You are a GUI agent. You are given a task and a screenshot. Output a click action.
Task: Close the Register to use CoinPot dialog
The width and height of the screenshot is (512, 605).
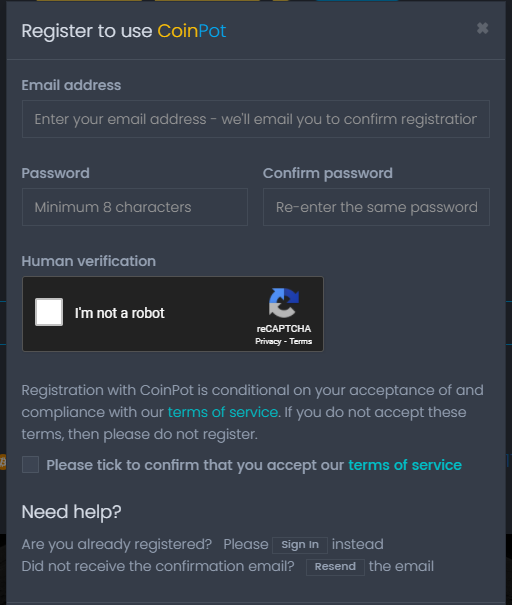point(482,28)
